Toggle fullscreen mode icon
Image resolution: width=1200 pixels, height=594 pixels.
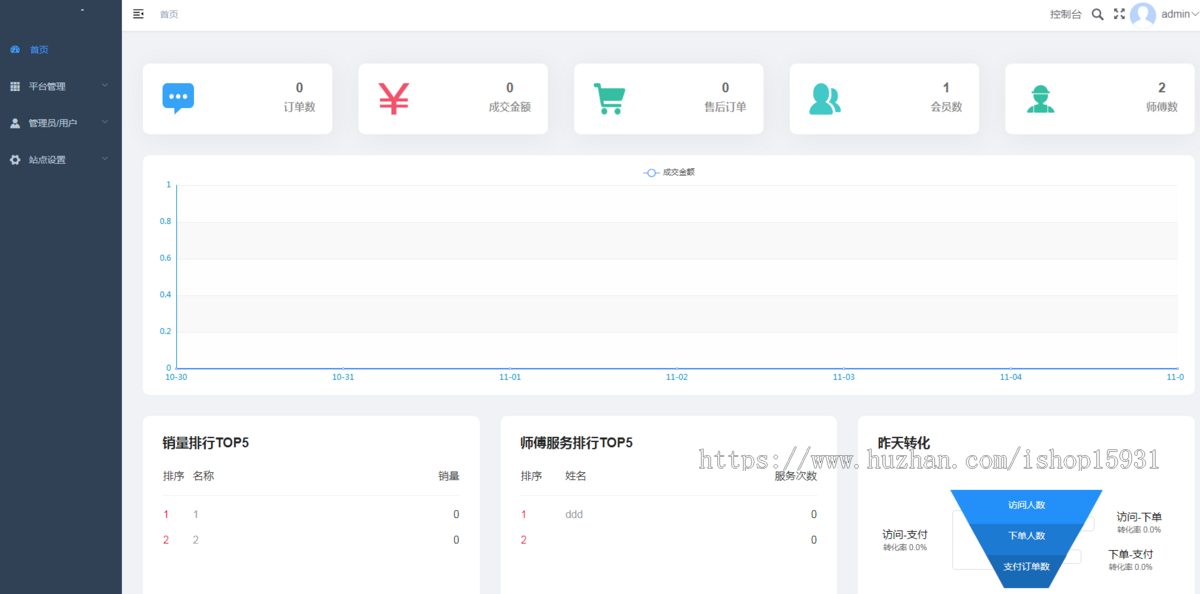pos(1119,14)
